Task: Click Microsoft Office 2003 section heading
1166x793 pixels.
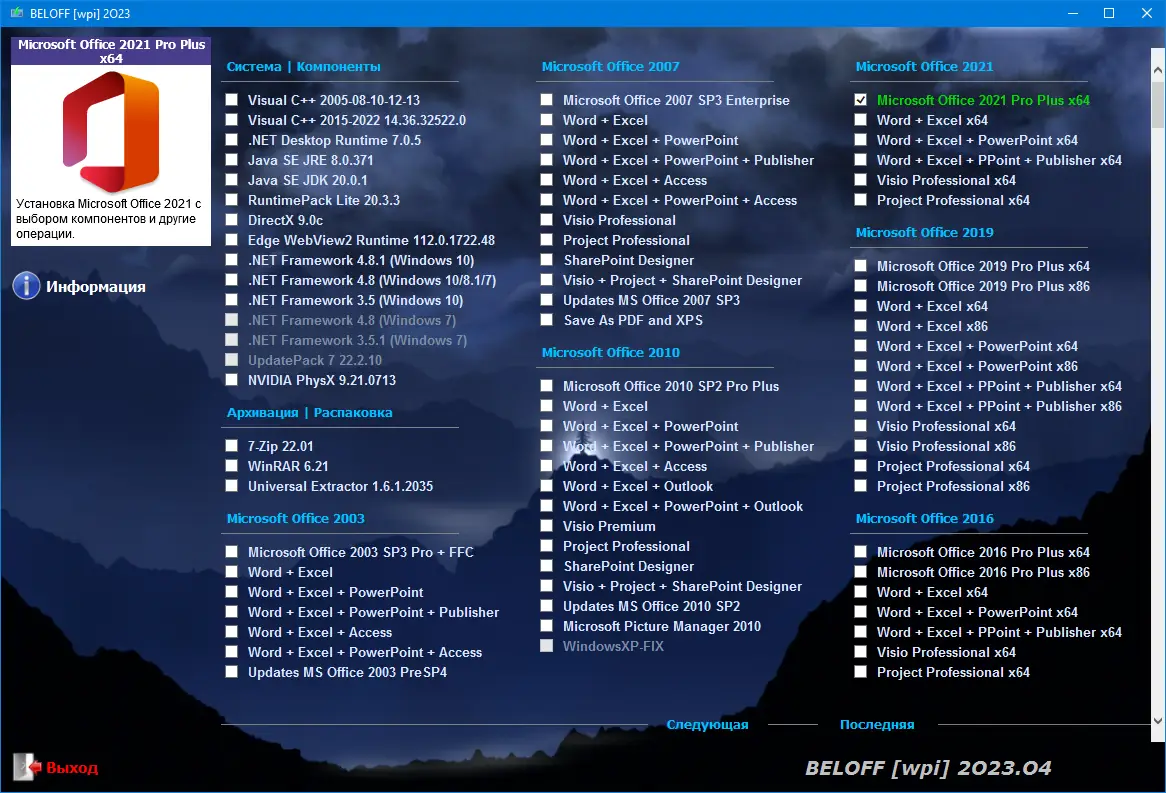Action: tap(296, 518)
